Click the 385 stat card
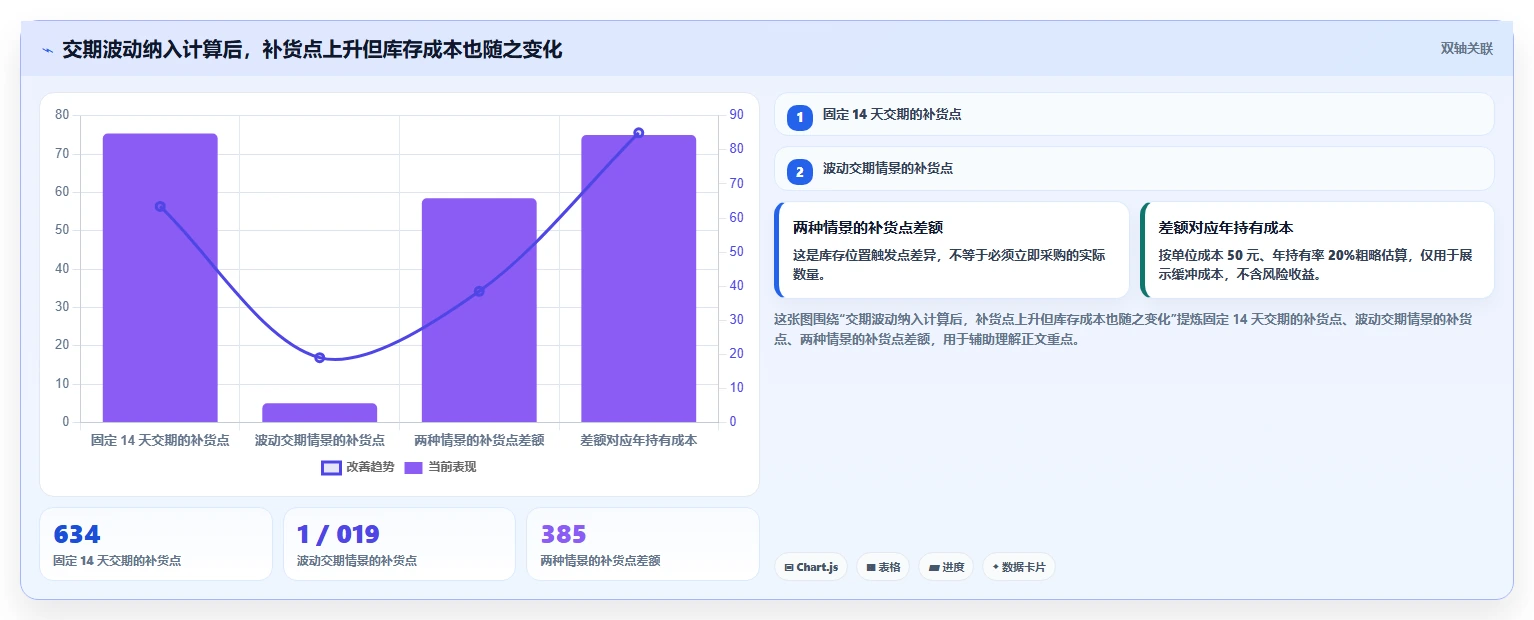The width and height of the screenshot is (1534, 620). click(643, 544)
